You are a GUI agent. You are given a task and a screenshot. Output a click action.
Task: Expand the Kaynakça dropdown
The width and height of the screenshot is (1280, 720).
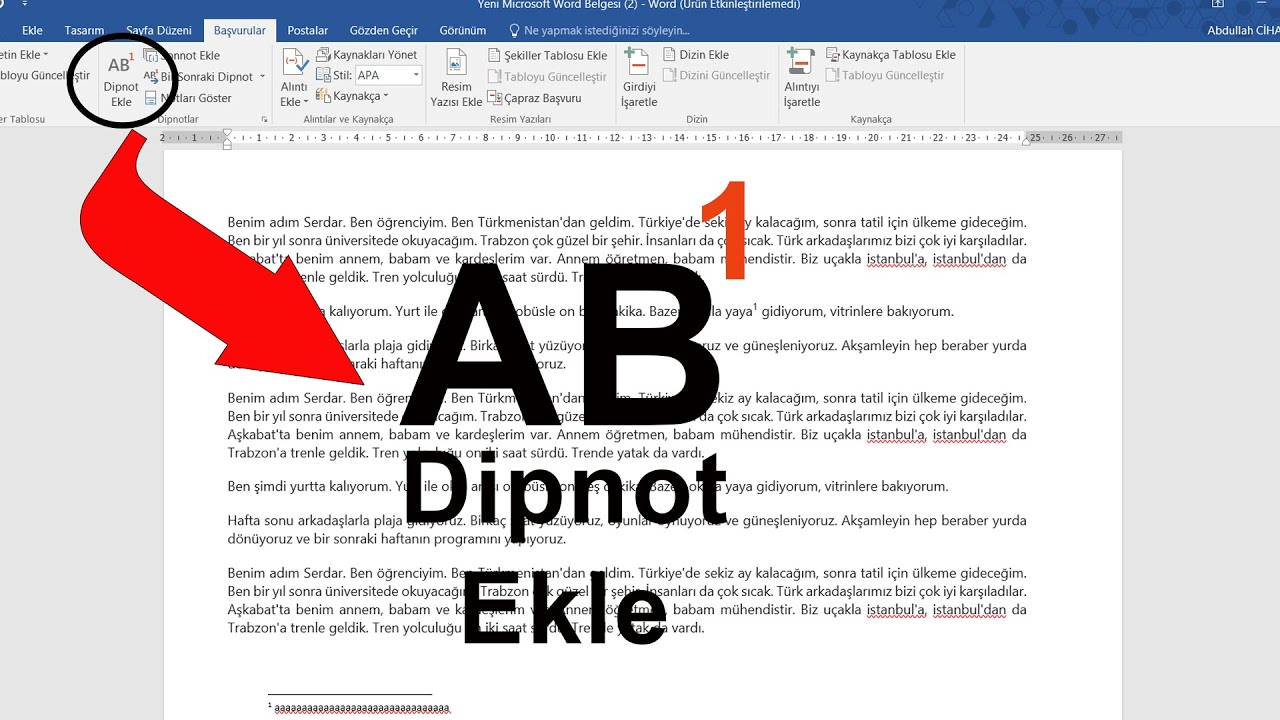pyautogui.click(x=387, y=96)
